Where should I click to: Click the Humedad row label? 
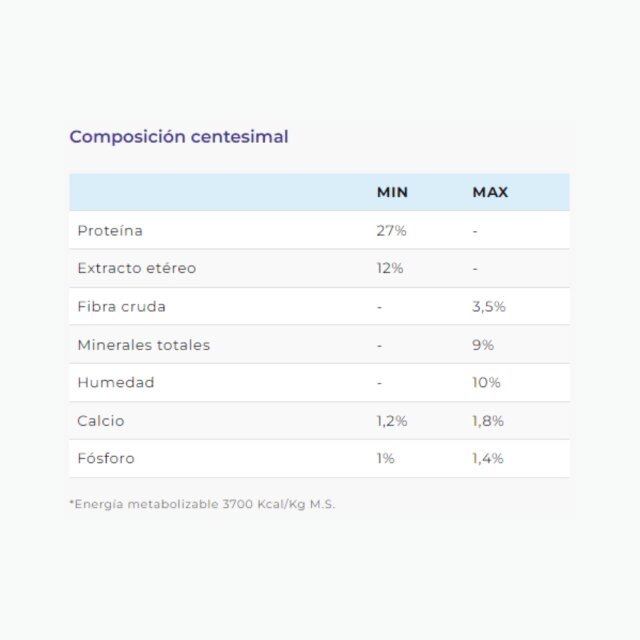[116, 382]
